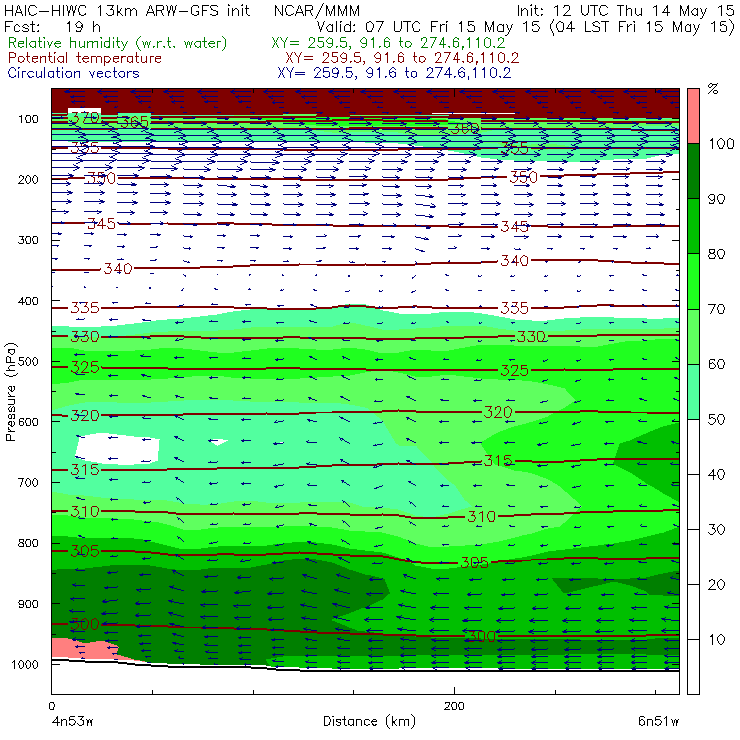
Task: Click the '365' potential temperature contour label
Action: (134, 122)
